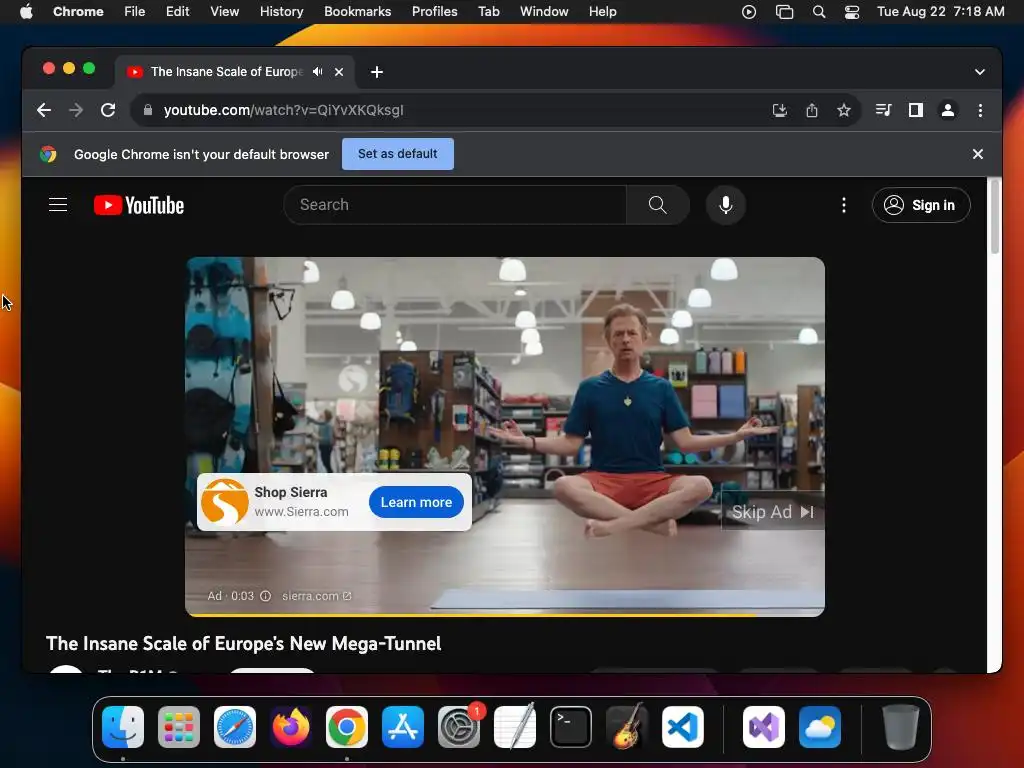Viewport: 1024px width, 768px height.
Task: Click the Sierra ad logo
Action: [x=224, y=502]
